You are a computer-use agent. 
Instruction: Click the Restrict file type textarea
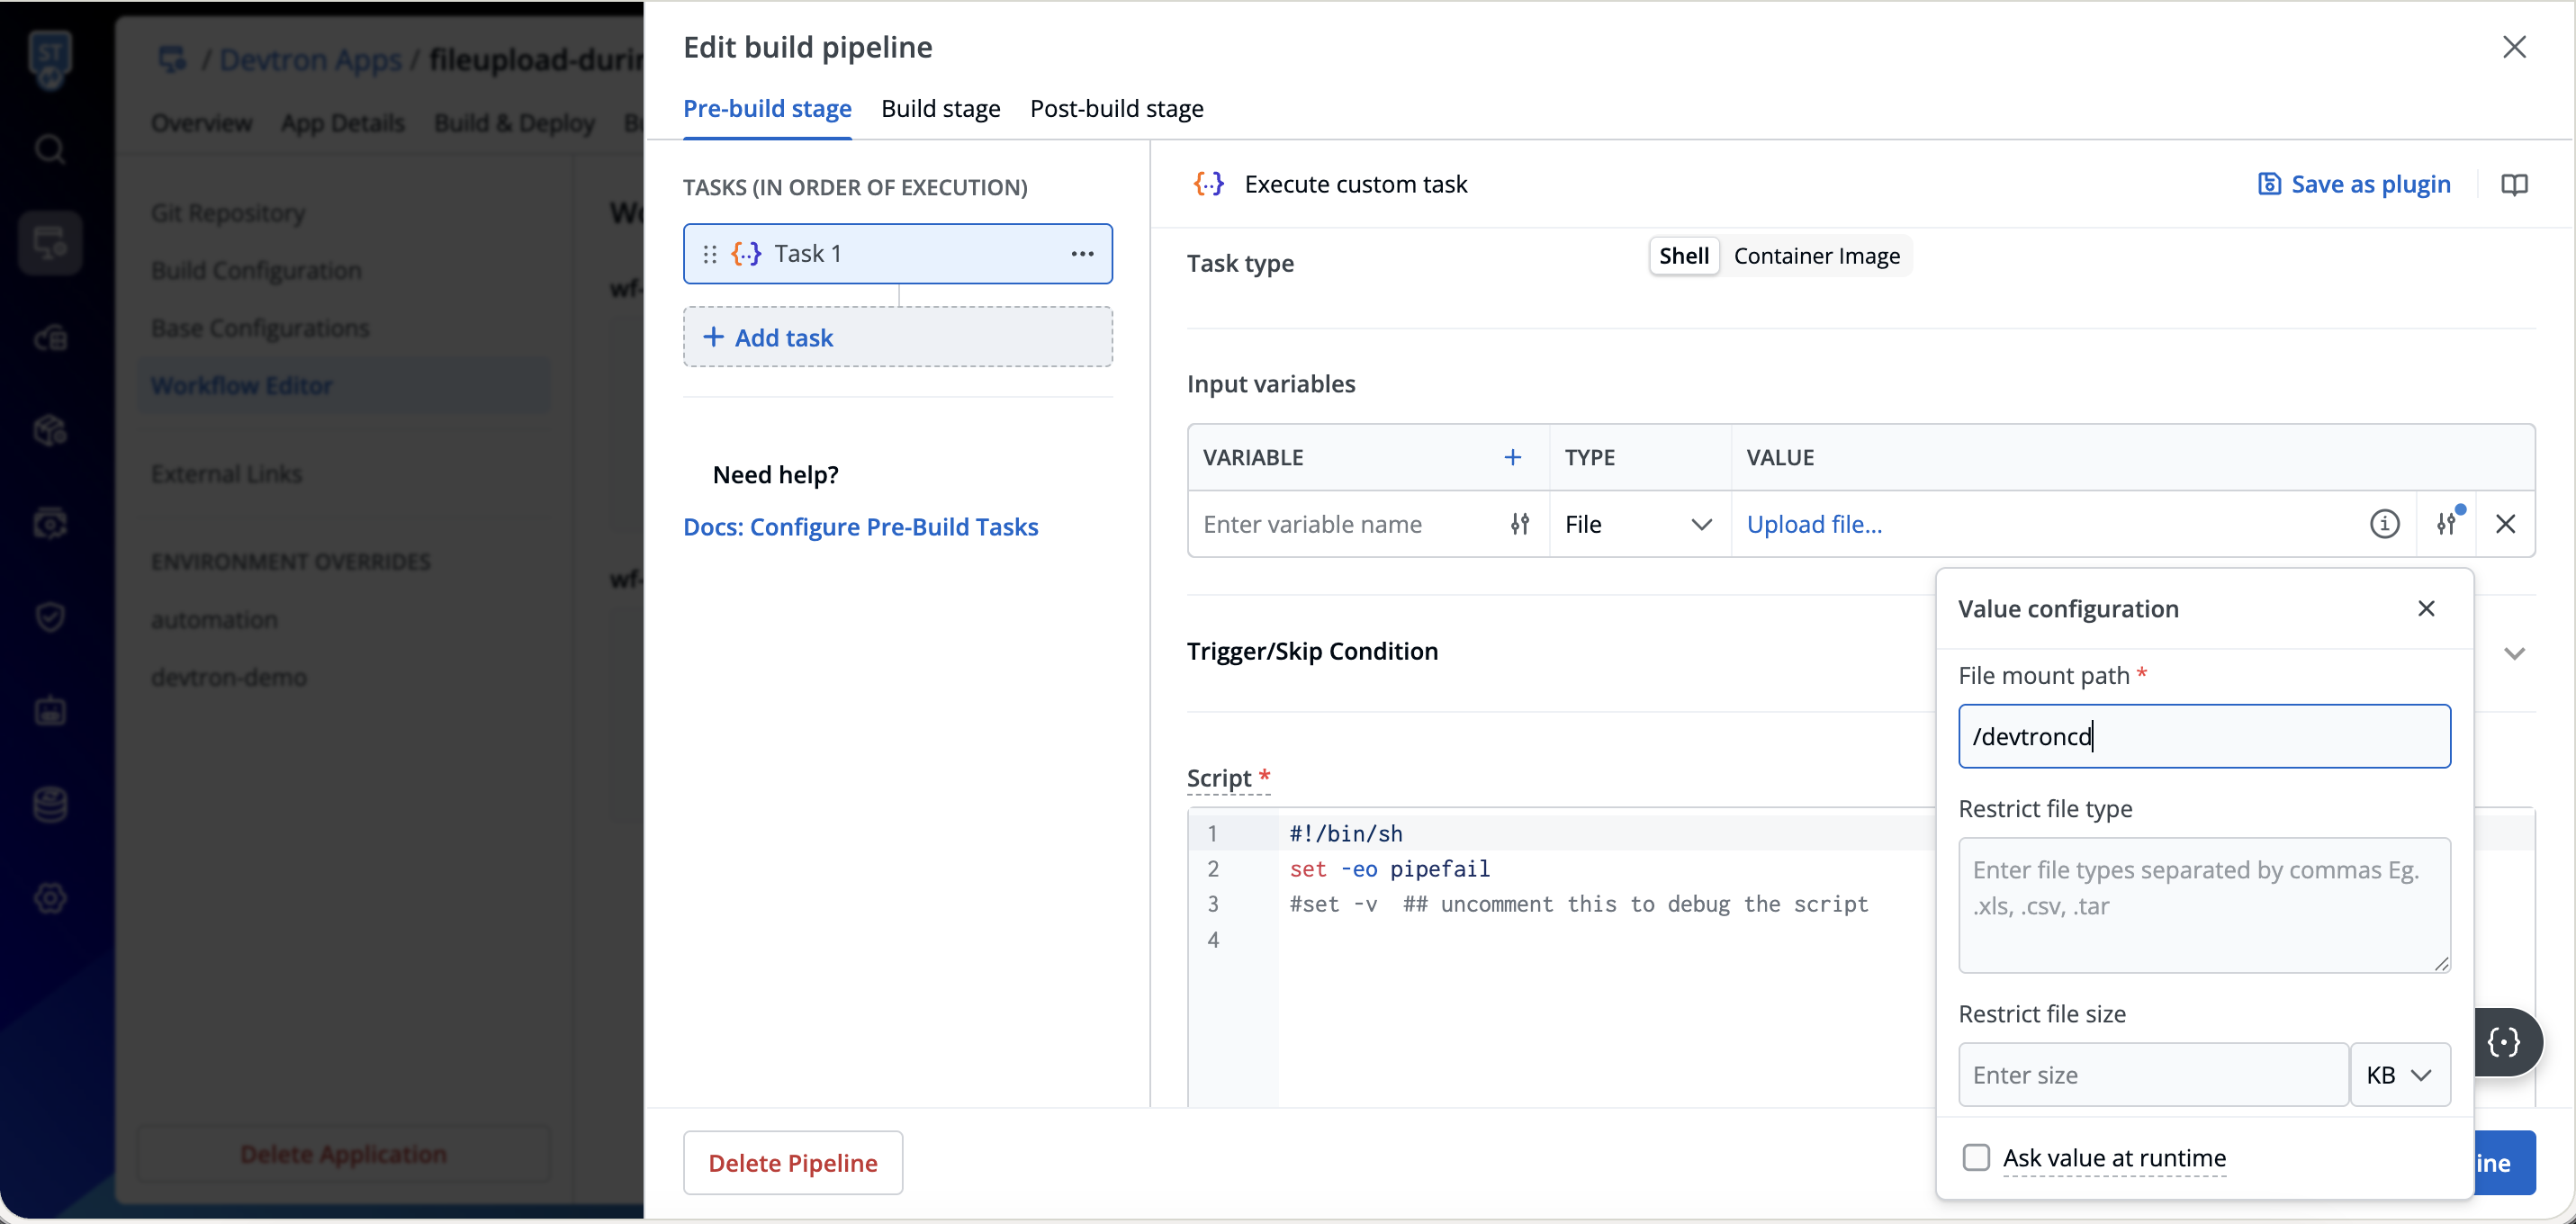2204,905
